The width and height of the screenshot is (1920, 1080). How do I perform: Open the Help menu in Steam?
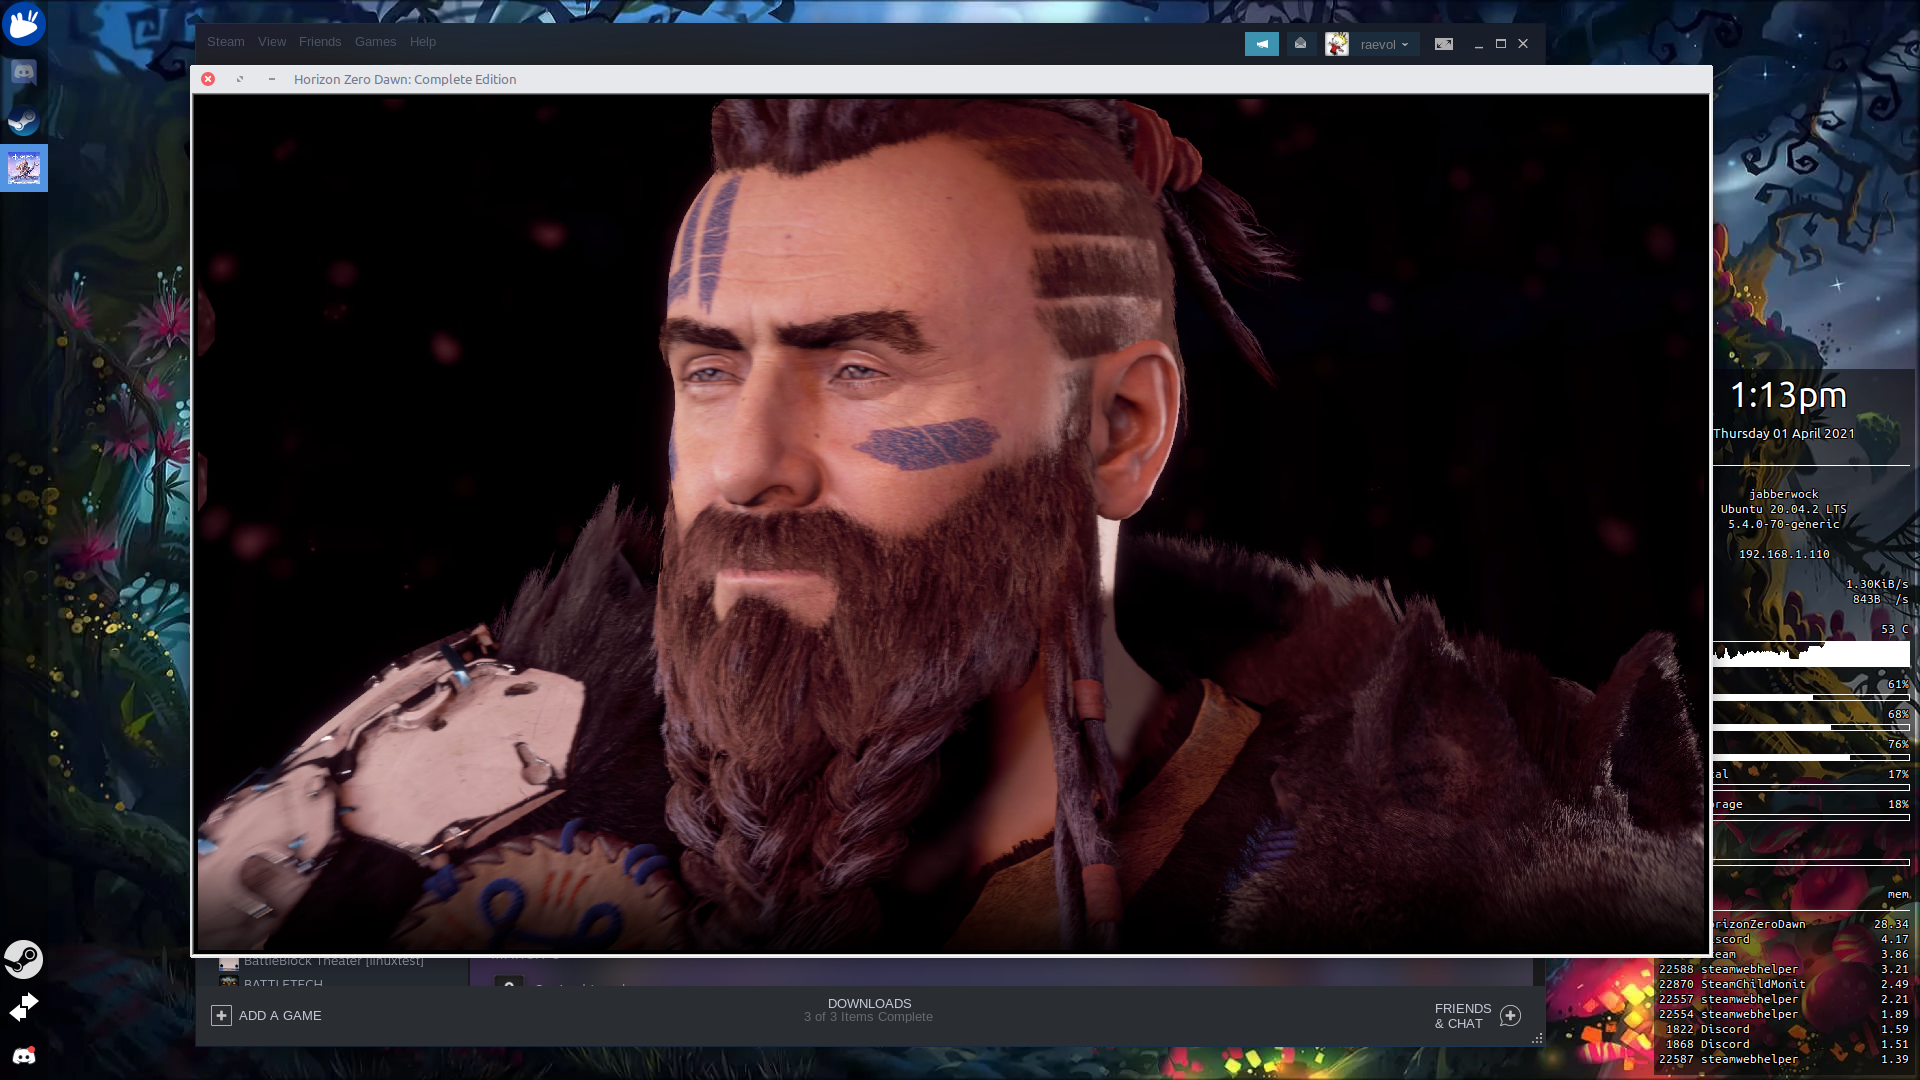(422, 42)
